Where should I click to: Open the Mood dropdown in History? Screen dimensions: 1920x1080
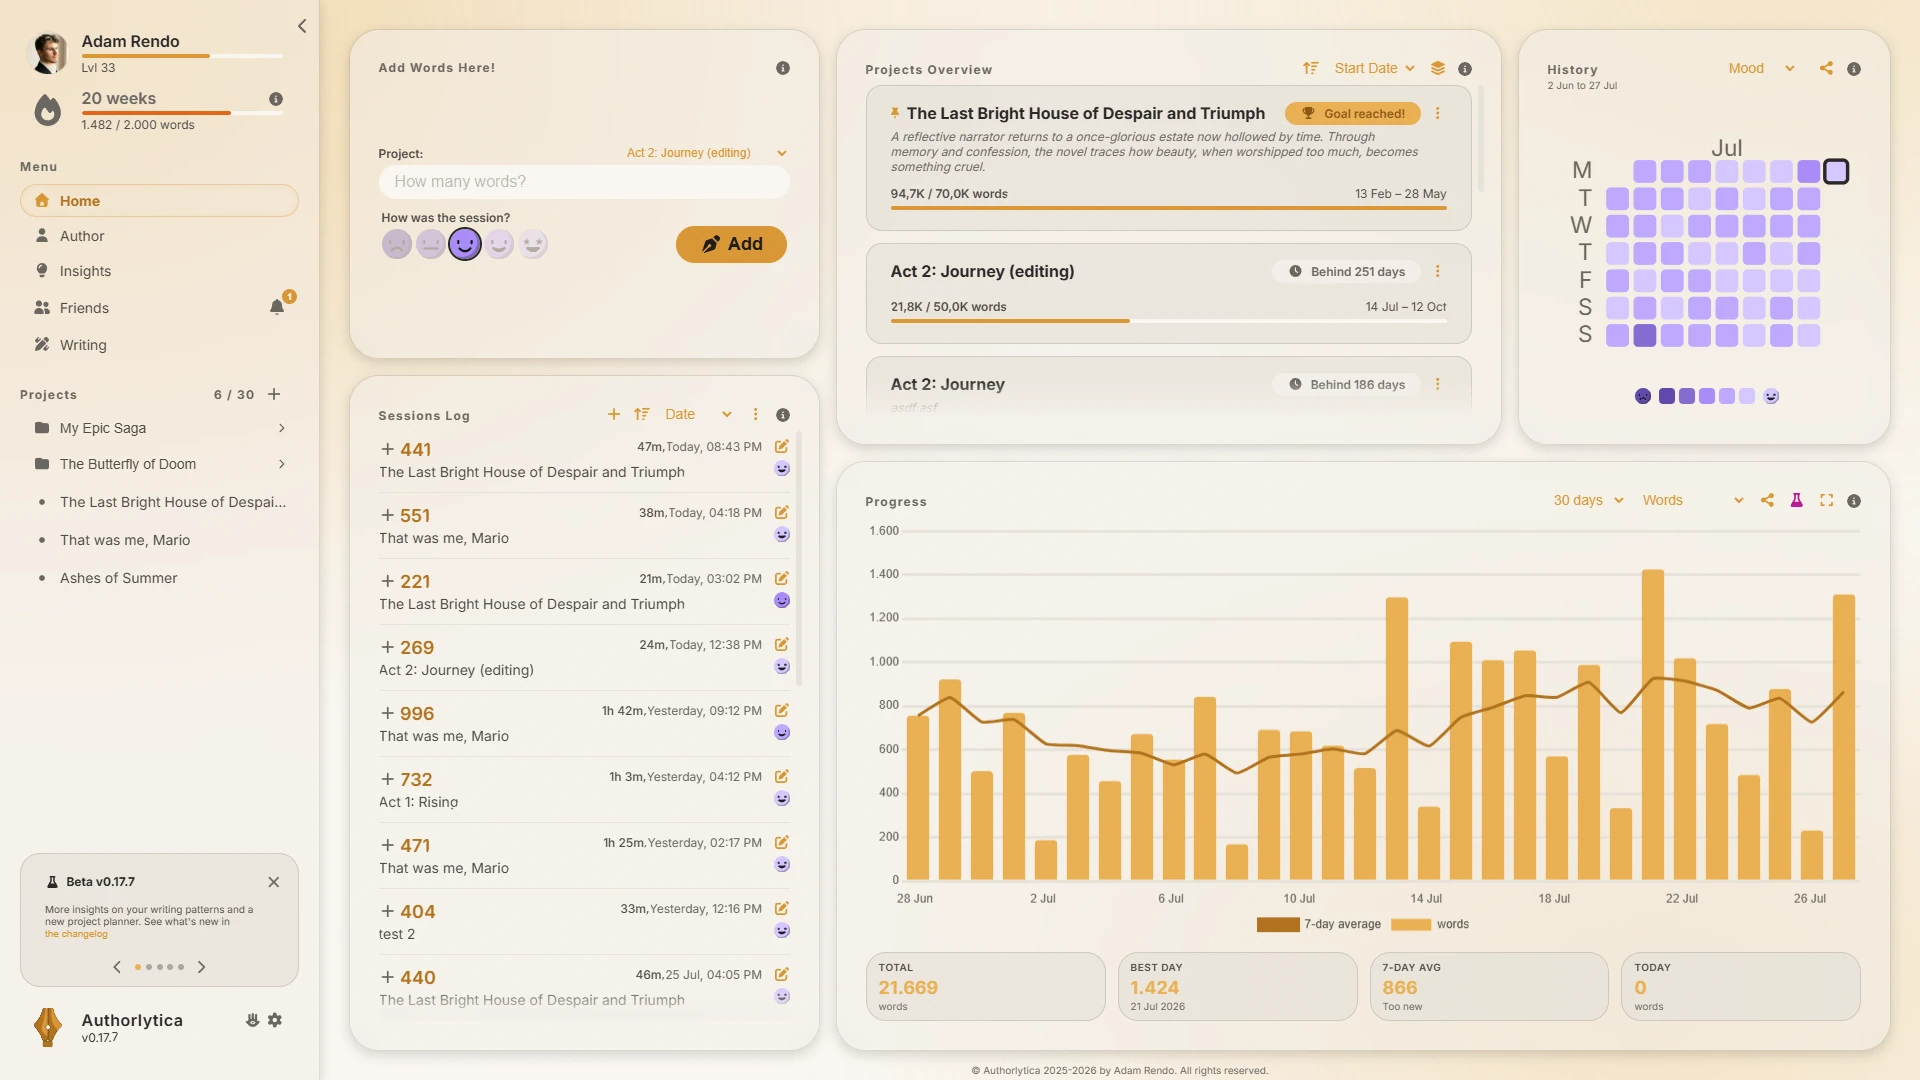pos(1761,68)
